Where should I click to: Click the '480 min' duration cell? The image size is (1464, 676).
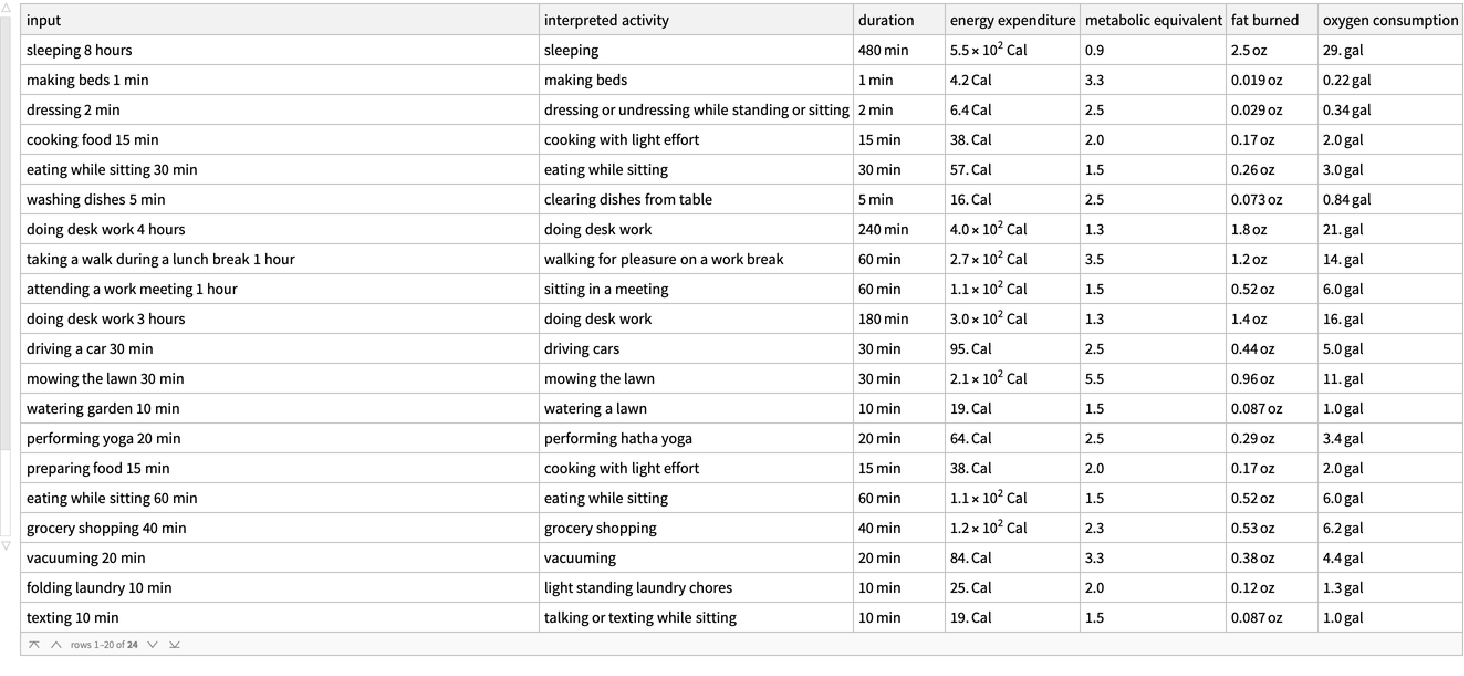pyautogui.click(x=882, y=50)
